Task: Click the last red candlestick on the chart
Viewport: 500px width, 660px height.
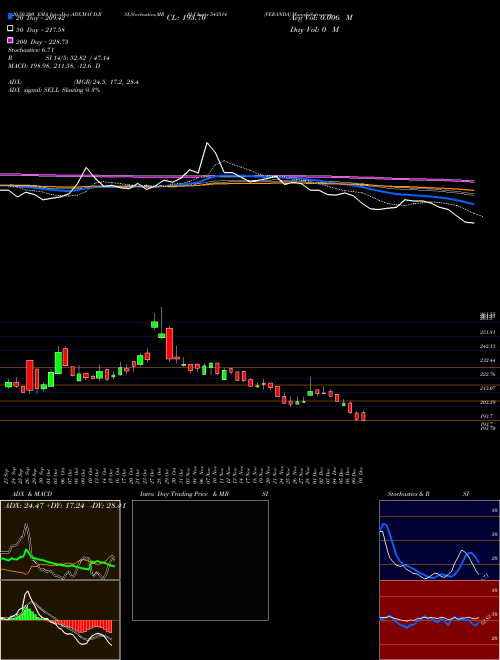Action: click(363, 416)
